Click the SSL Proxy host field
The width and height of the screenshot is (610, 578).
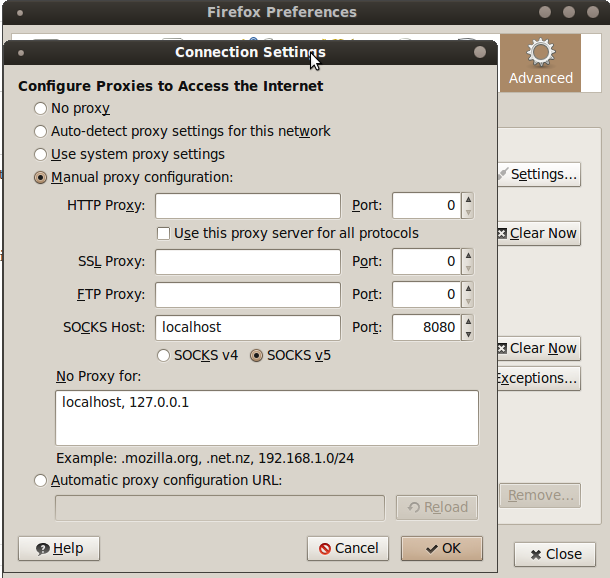pyautogui.click(x=248, y=262)
